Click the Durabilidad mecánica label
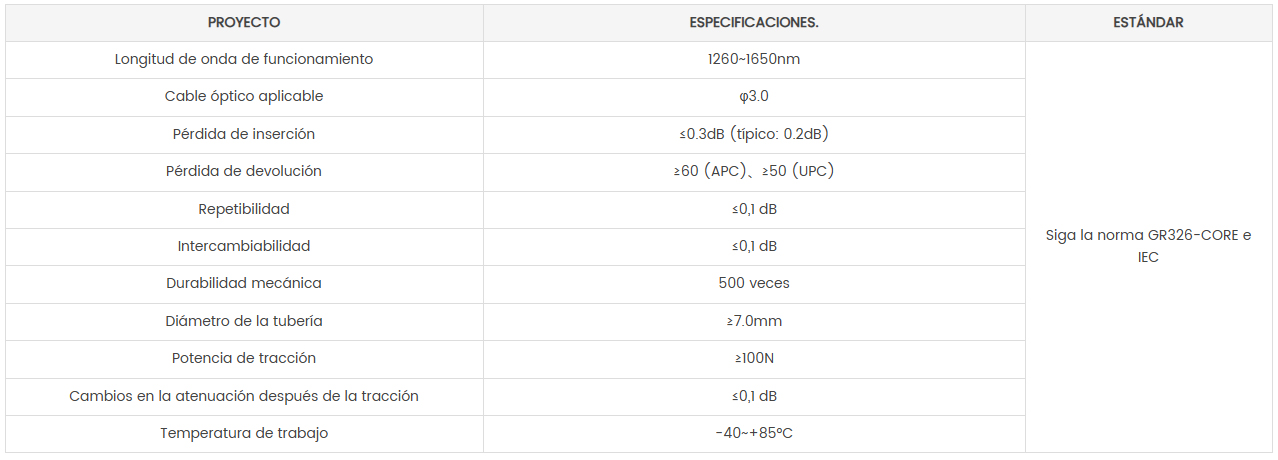The width and height of the screenshot is (1278, 460). [x=244, y=283]
